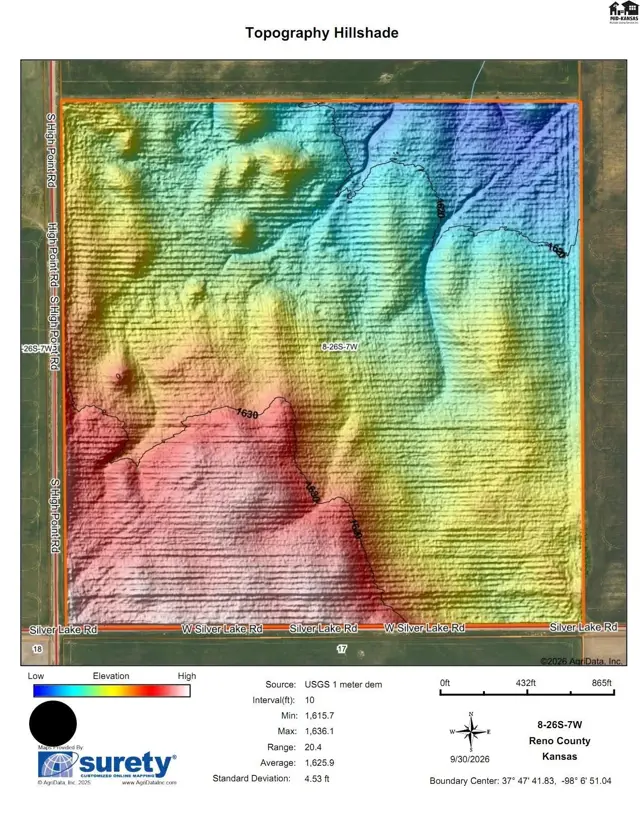Click the Topography Hillshade title
640x828 pixels.
[322, 33]
